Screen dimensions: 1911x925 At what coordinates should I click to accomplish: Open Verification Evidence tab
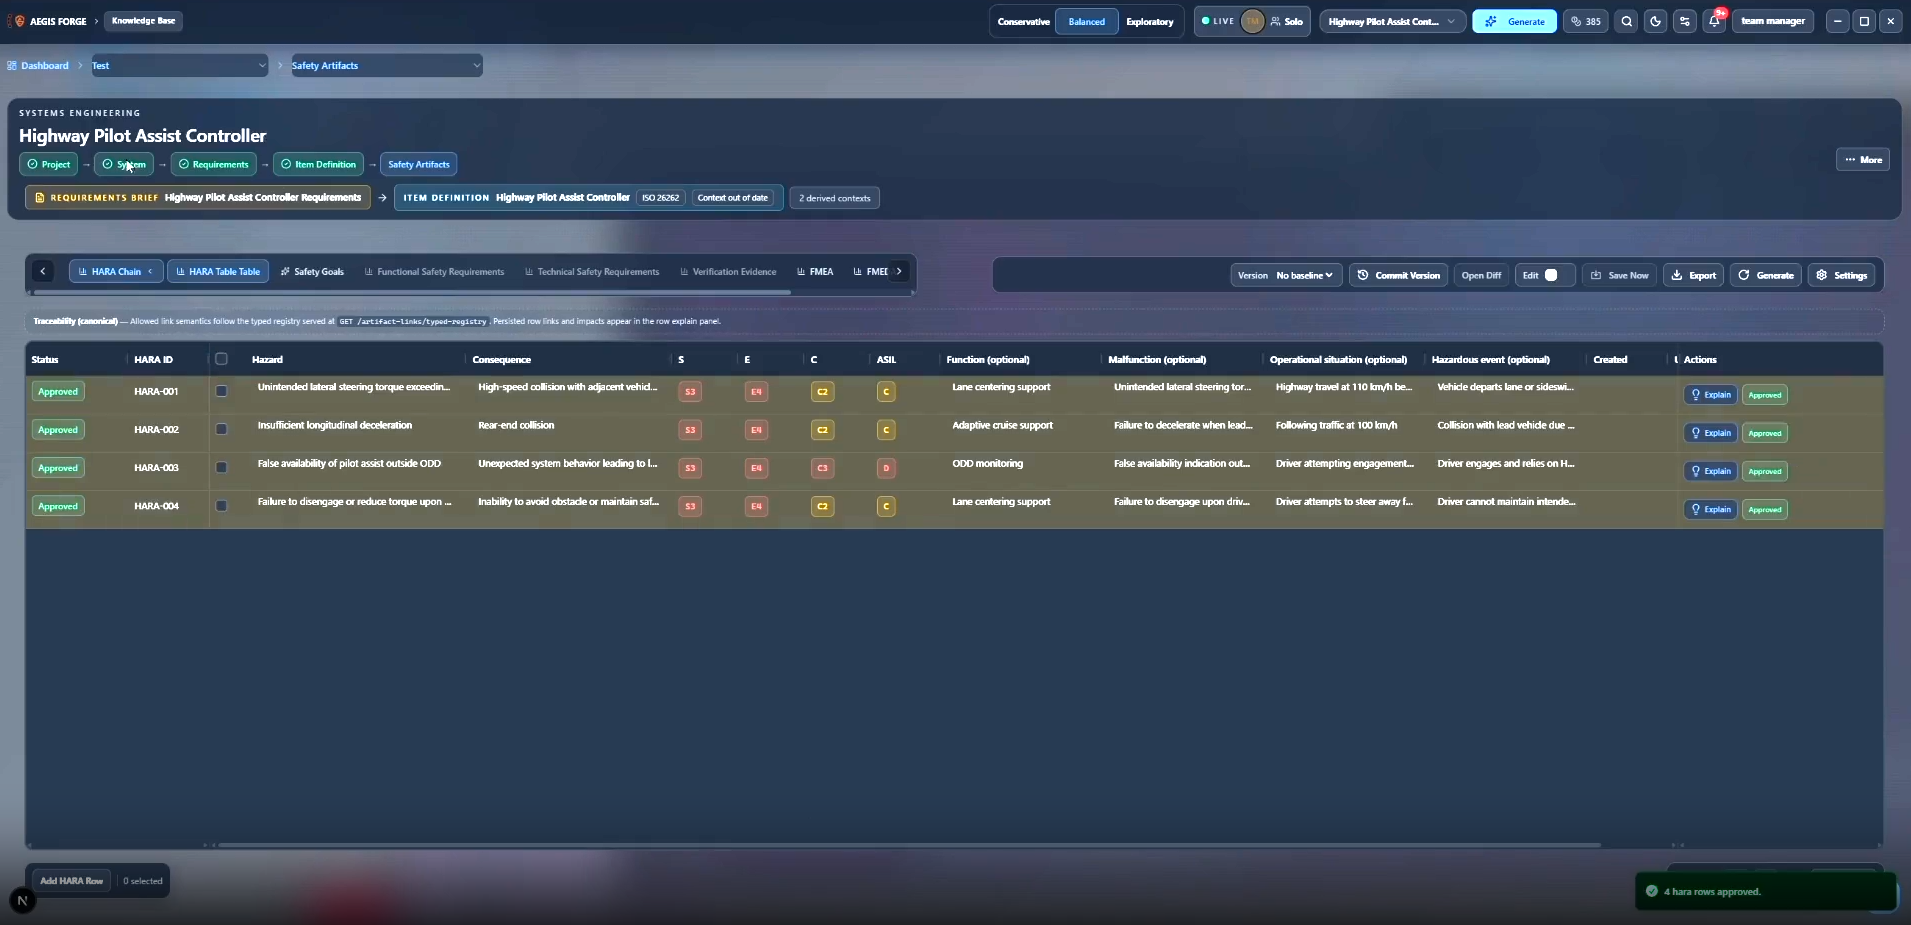[728, 272]
